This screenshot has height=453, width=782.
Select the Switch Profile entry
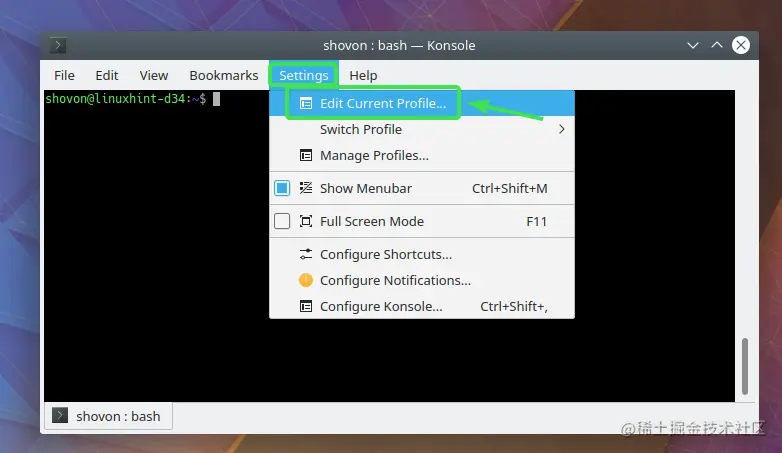point(422,129)
